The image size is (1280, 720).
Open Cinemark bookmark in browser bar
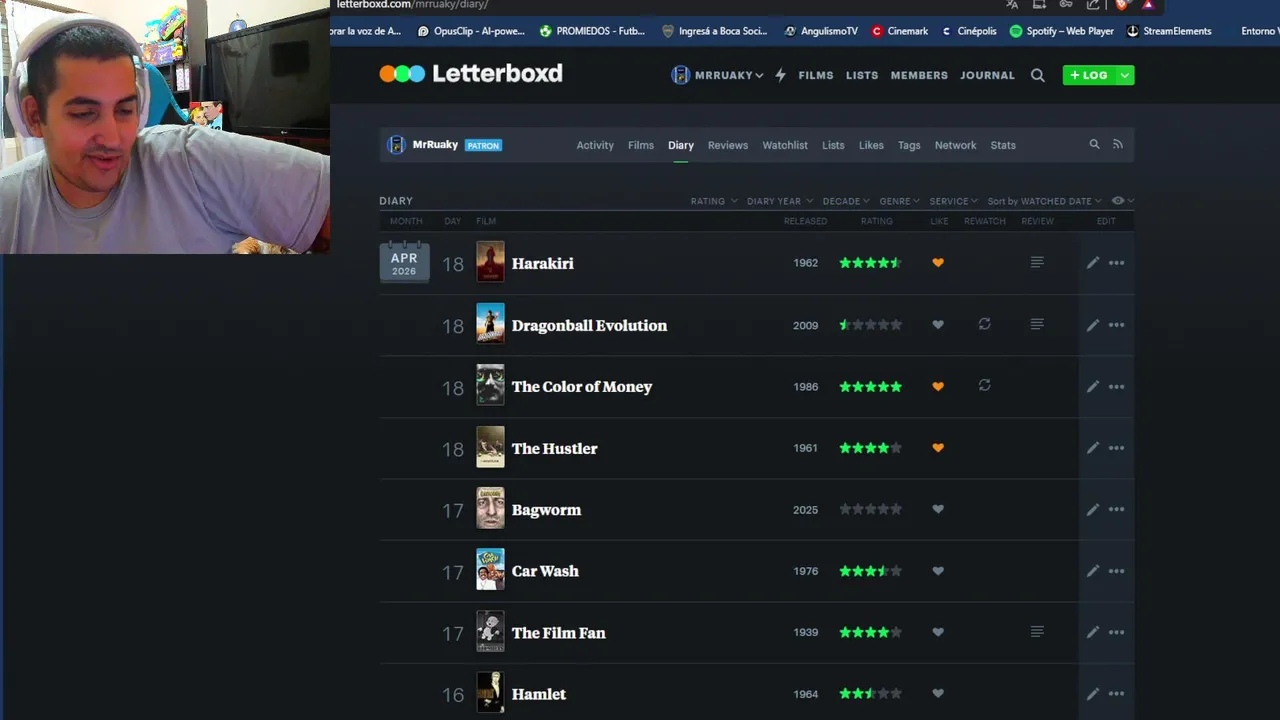900,31
